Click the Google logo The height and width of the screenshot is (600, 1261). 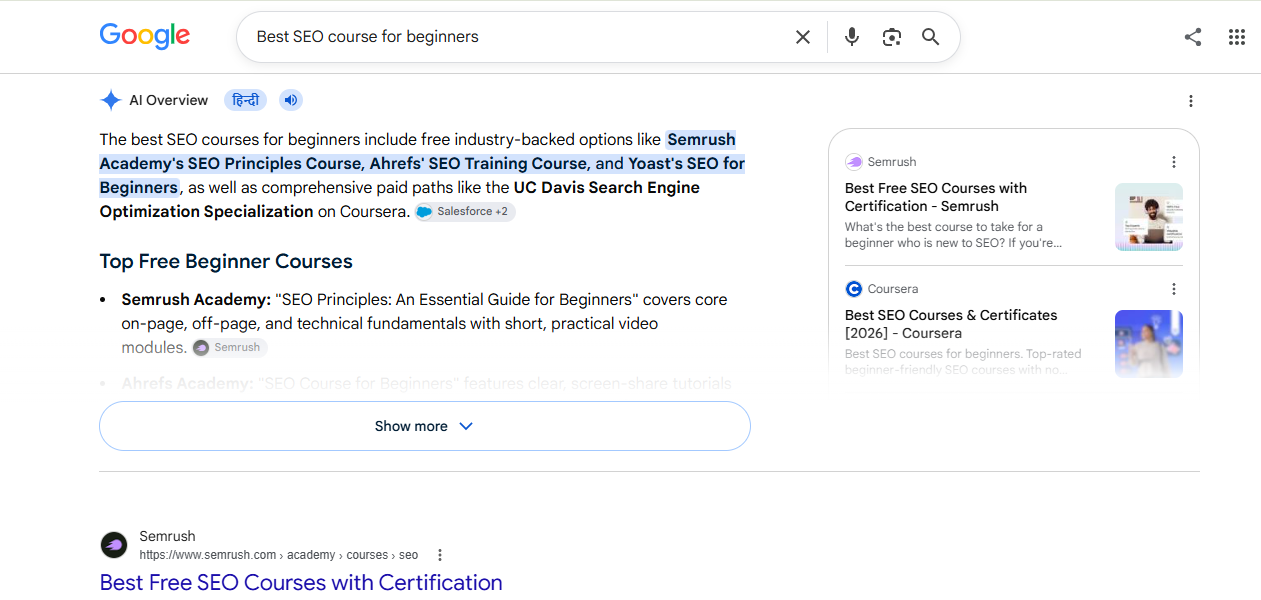point(145,36)
